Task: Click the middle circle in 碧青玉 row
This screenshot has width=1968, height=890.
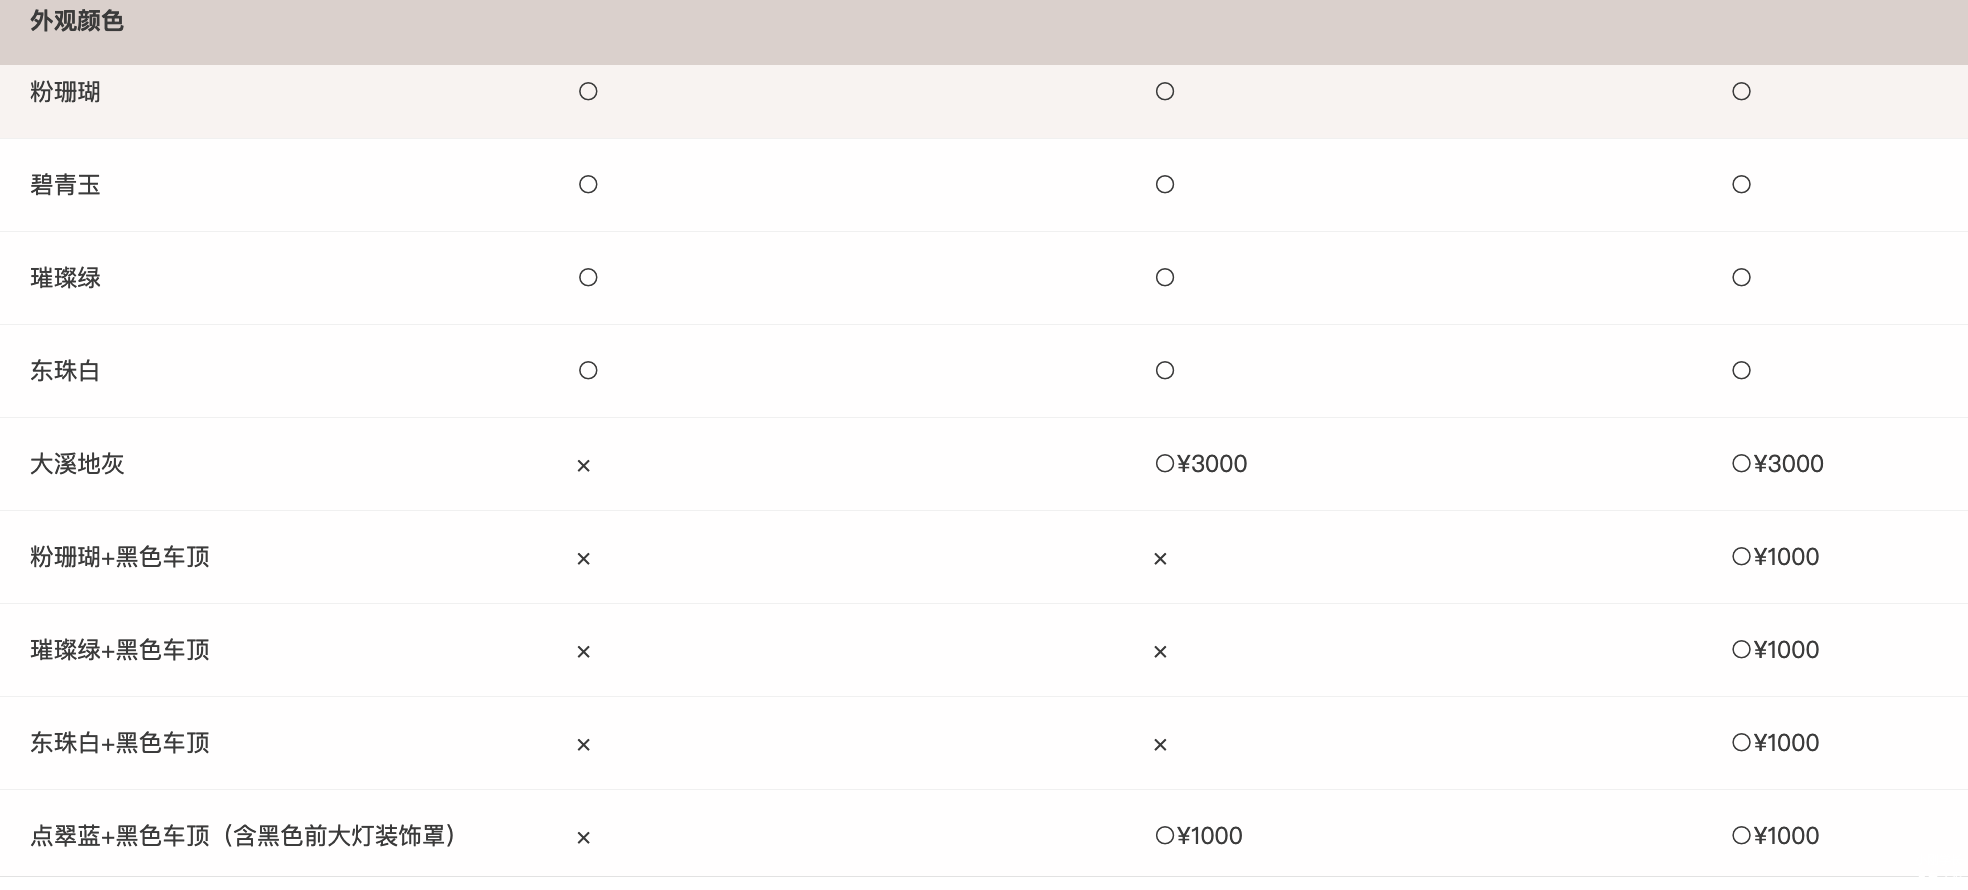Action: (x=1165, y=185)
